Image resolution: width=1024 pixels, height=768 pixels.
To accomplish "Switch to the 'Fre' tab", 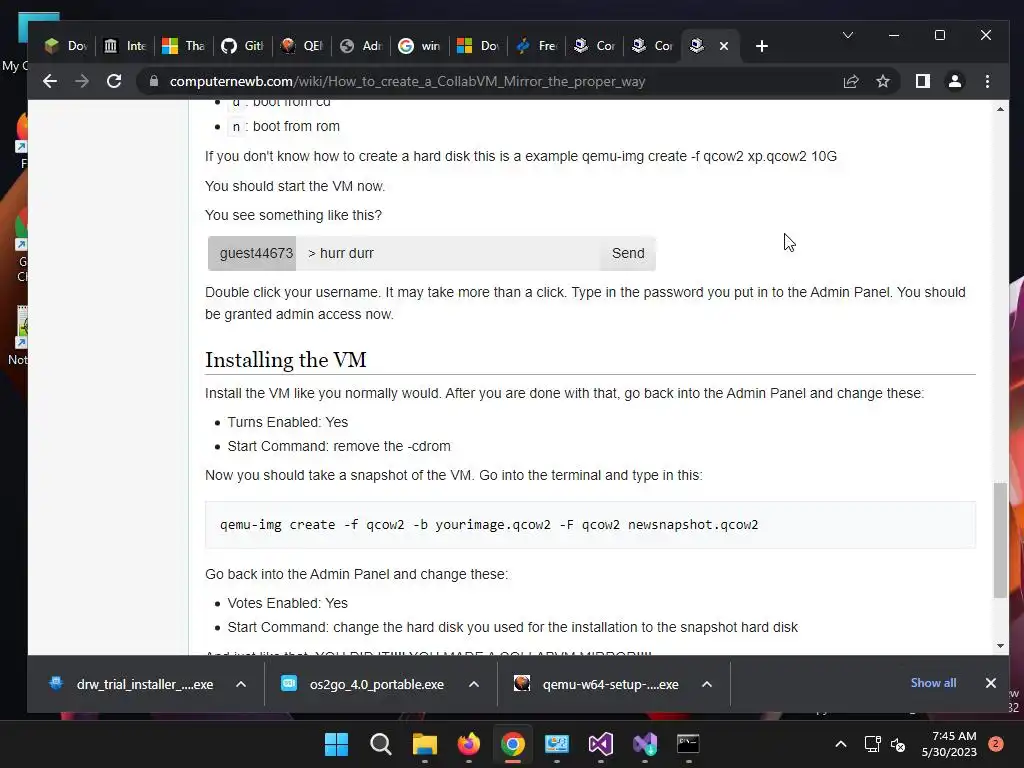I will tap(537, 46).
